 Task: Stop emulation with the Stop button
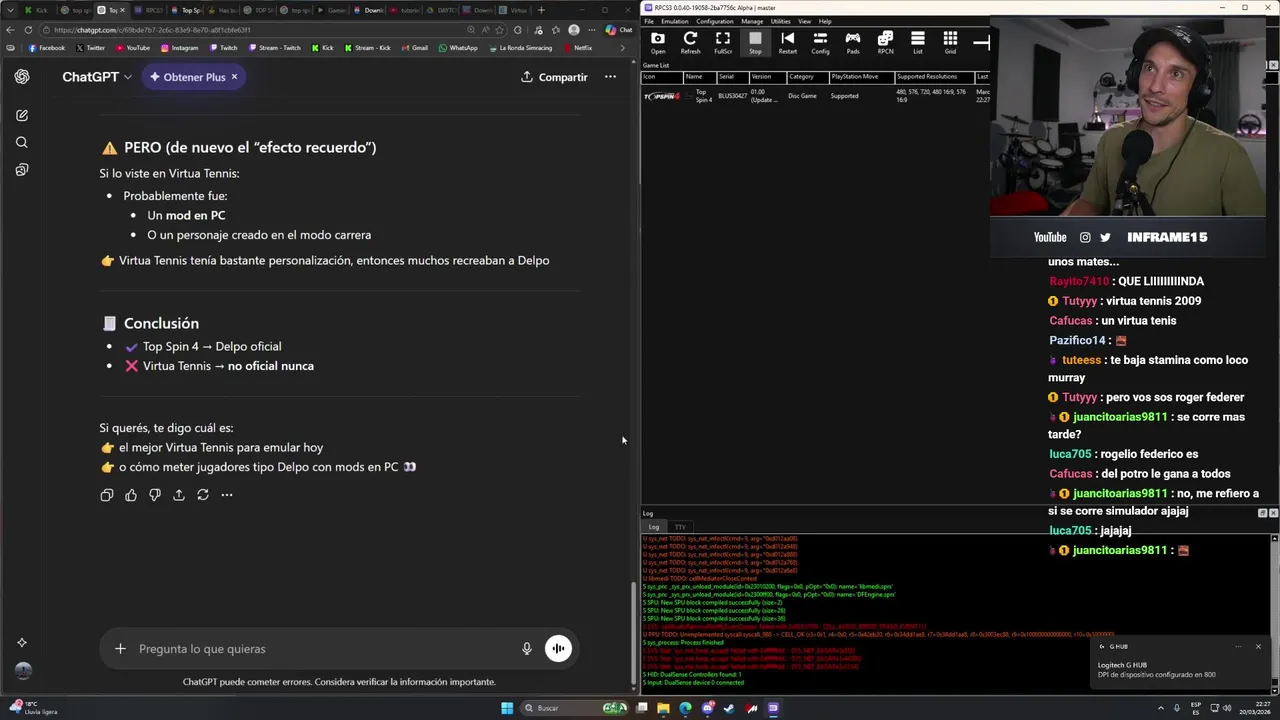pyautogui.click(x=755, y=43)
